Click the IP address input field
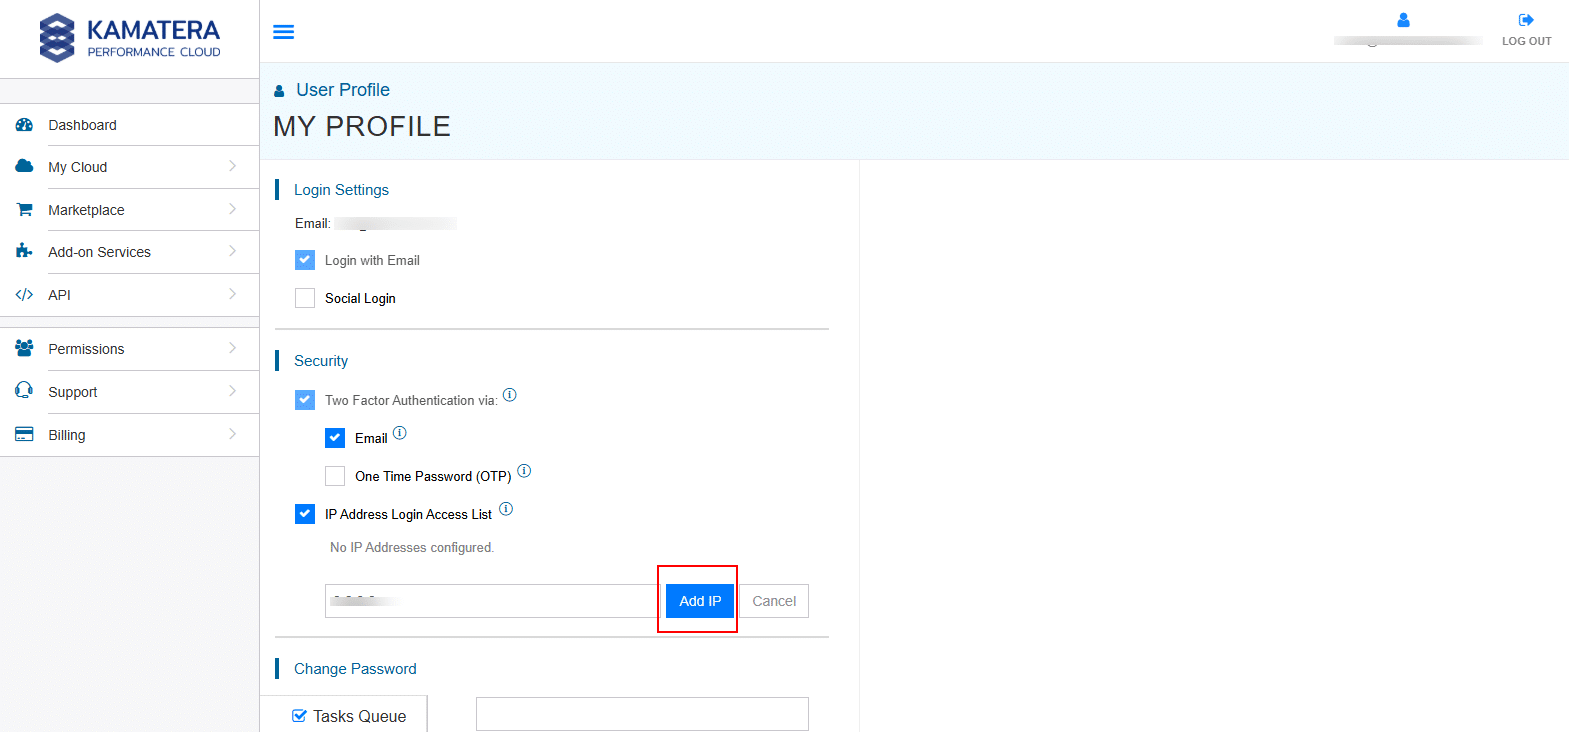The width and height of the screenshot is (1569, 732). coord(490,601)
